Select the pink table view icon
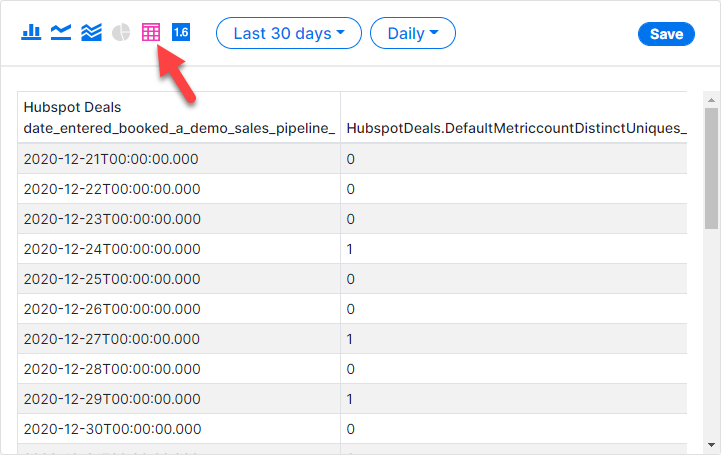This screenshot has width=721, height=455. point(151,33)
